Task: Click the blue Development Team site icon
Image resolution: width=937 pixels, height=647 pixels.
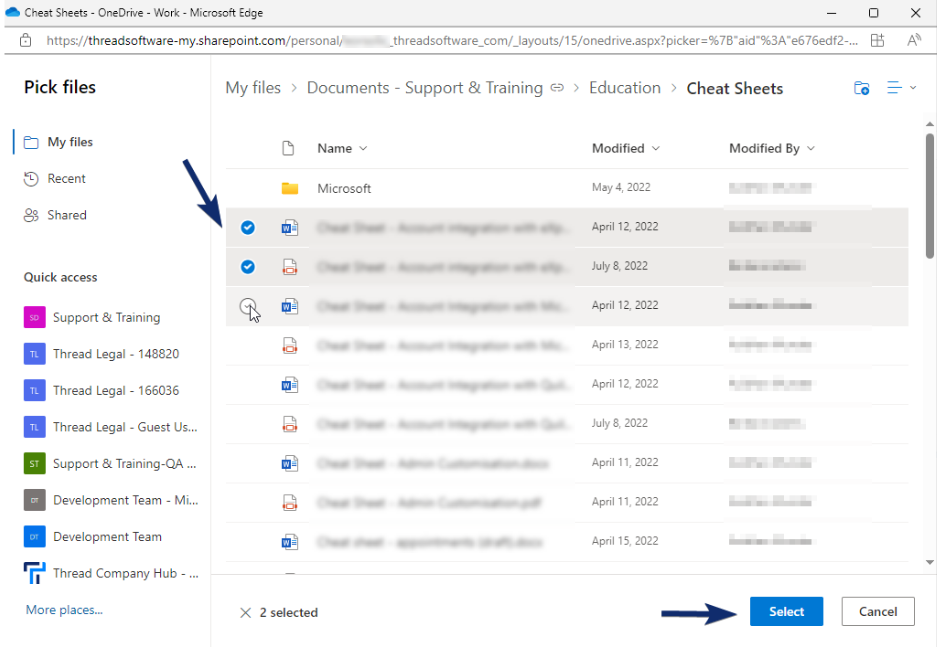Action: pos(34,536)
